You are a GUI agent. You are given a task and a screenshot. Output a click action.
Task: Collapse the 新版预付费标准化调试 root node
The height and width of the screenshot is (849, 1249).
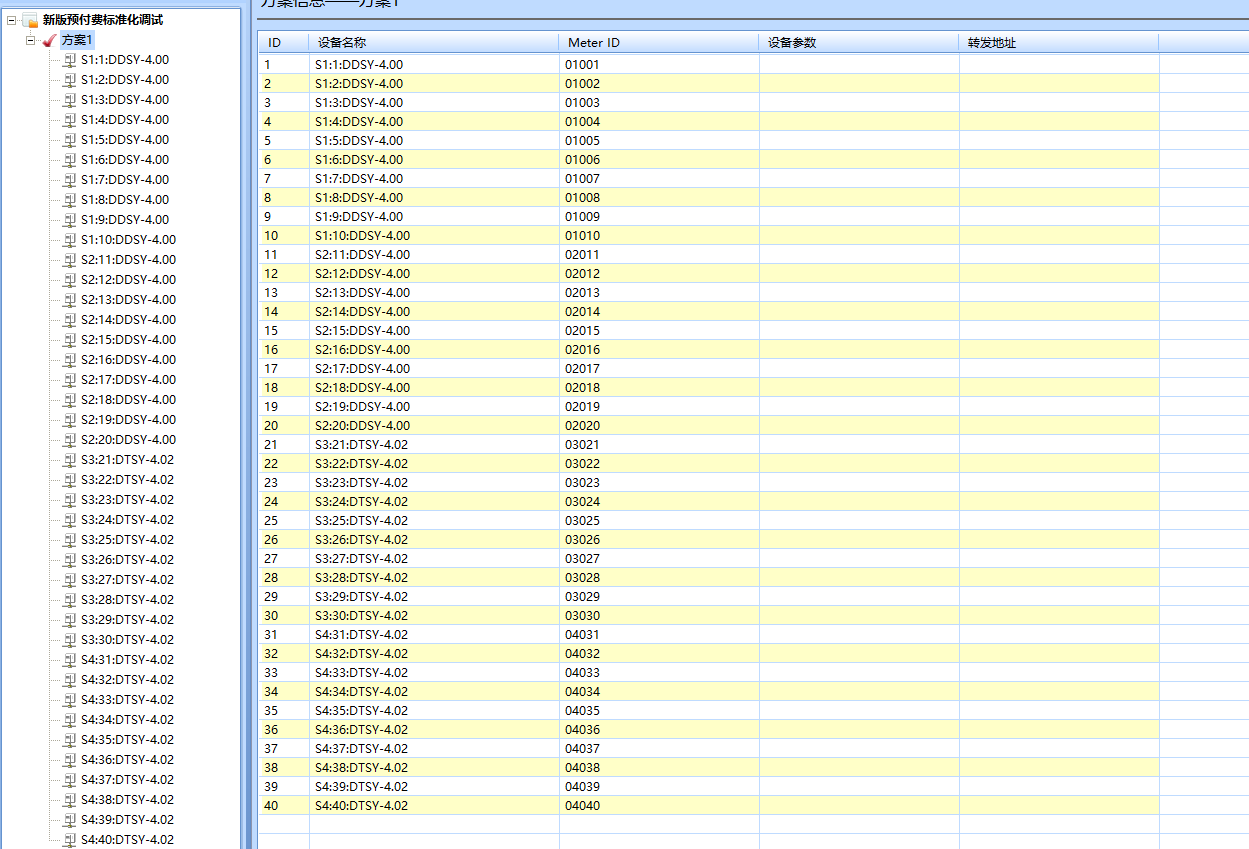click(11, 20)
